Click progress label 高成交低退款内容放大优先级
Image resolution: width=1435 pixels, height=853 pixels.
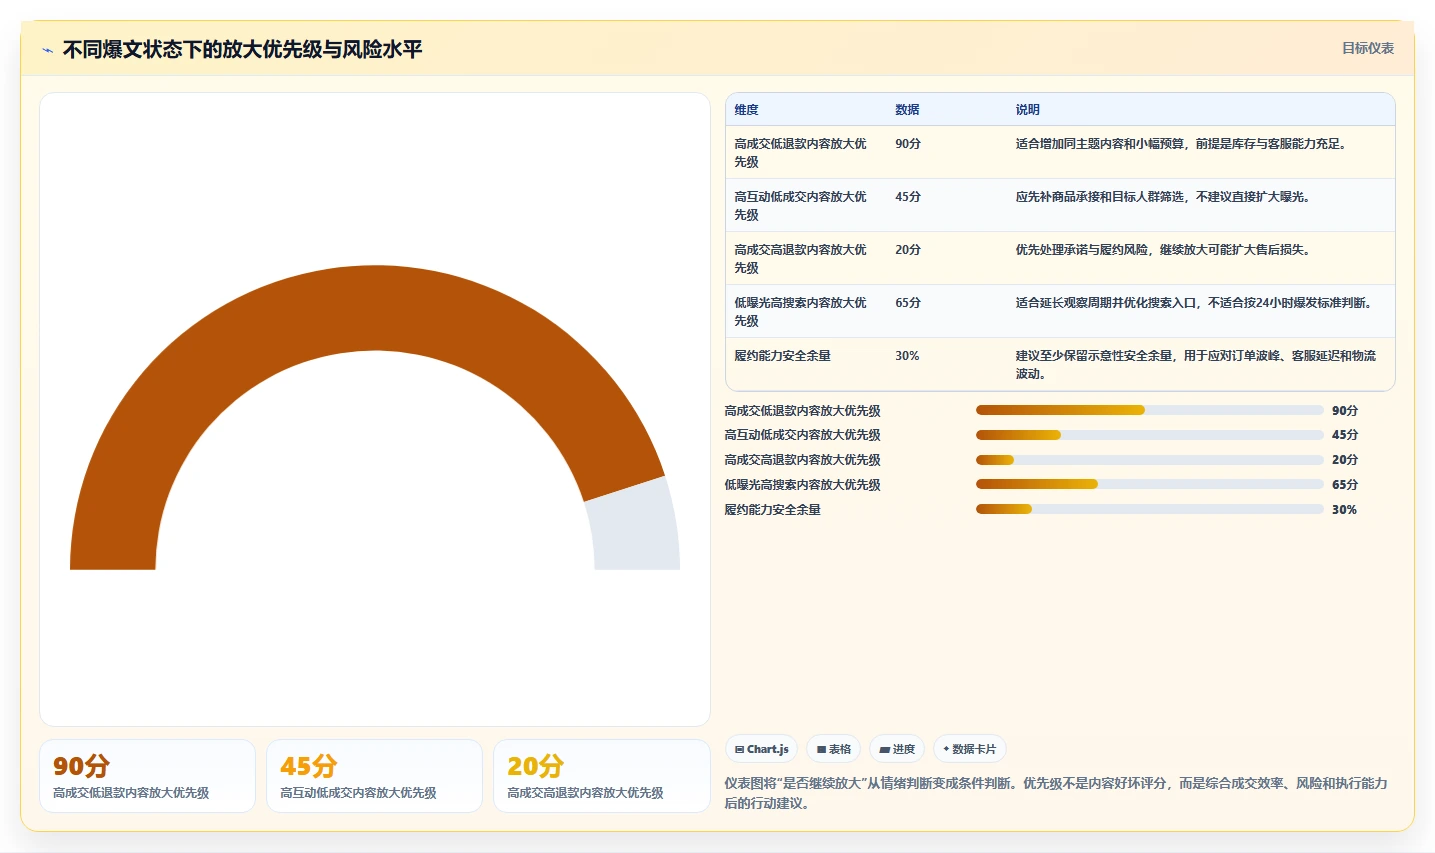(802, 411)
